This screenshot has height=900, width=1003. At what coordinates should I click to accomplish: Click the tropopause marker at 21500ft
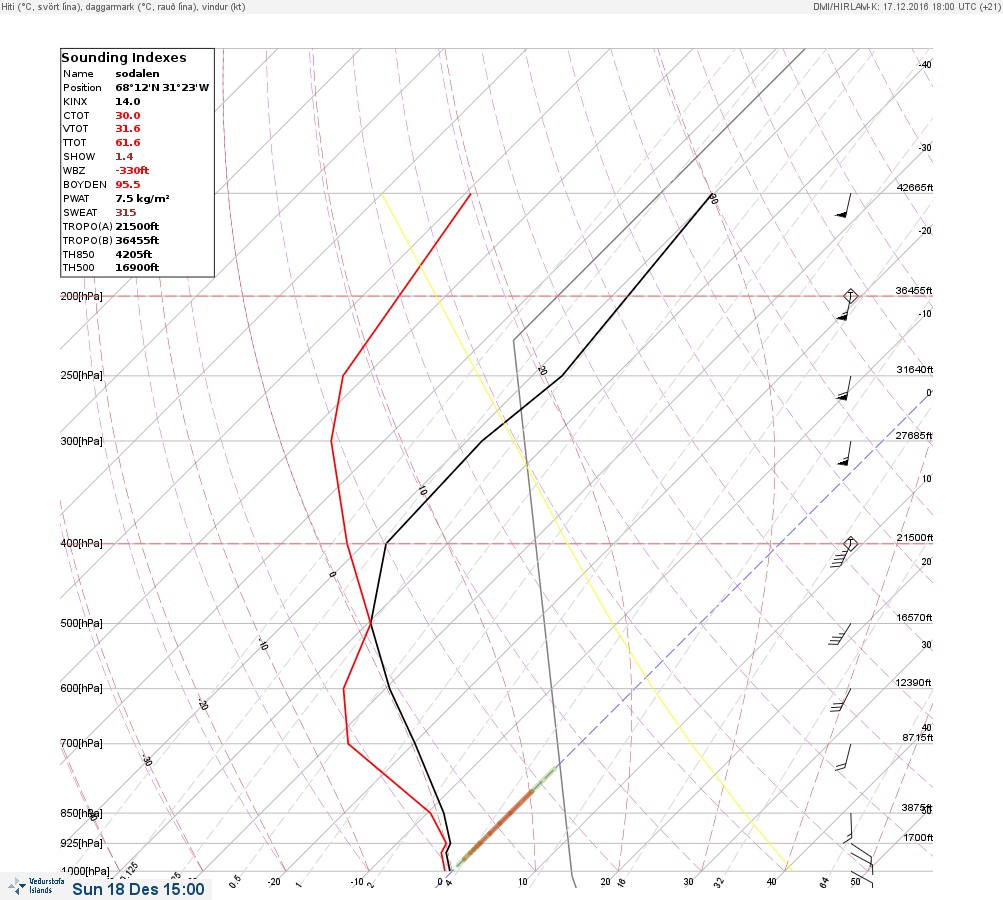[850, 544]
